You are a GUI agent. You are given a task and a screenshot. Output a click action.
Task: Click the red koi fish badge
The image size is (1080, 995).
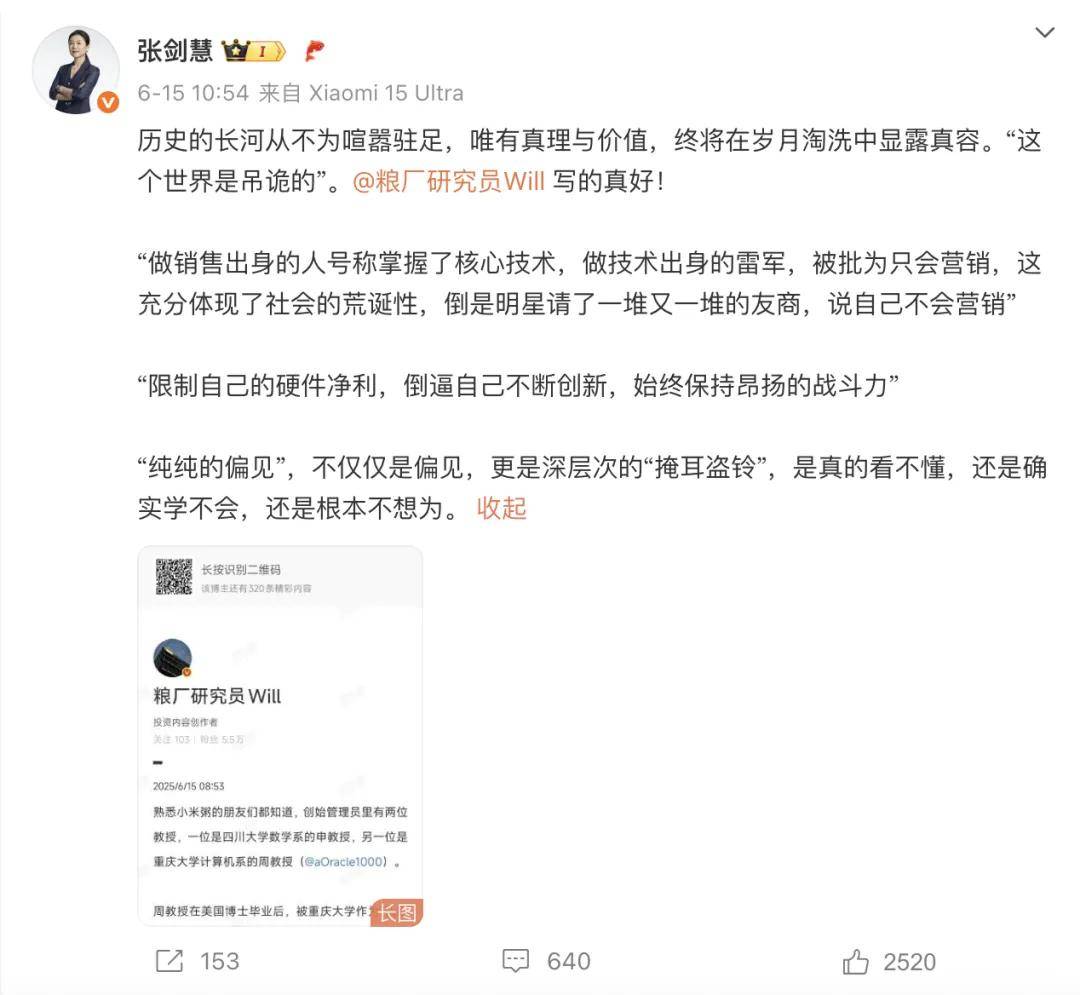tap(314, 50)
